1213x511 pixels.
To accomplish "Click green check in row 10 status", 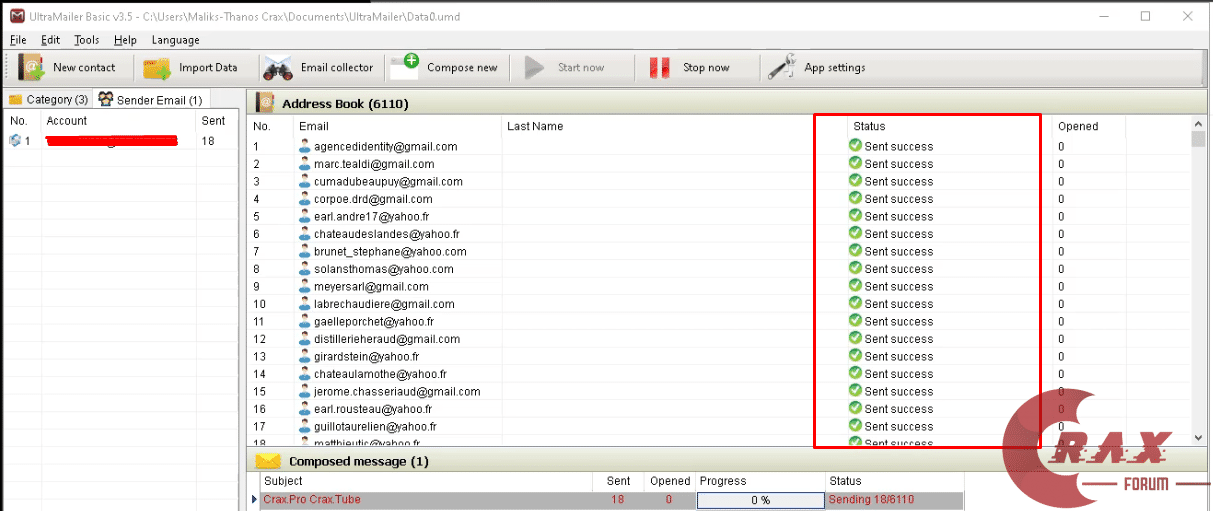I will (x=855, y=303).
